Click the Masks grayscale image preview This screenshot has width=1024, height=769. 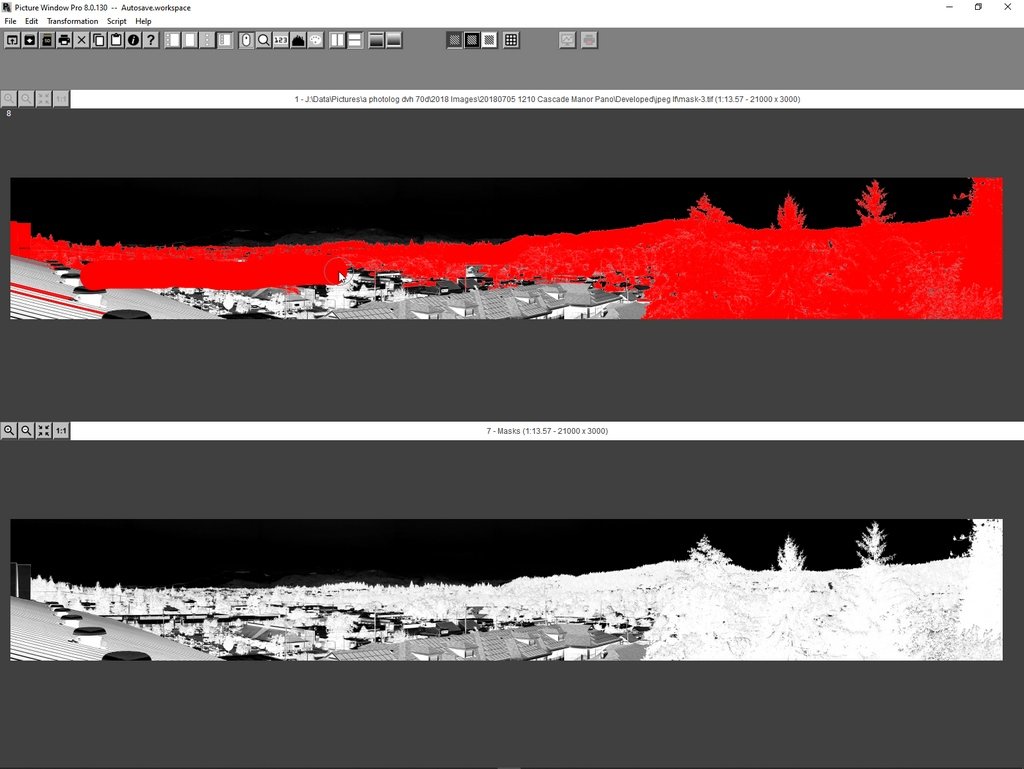(x=506, y=589)
